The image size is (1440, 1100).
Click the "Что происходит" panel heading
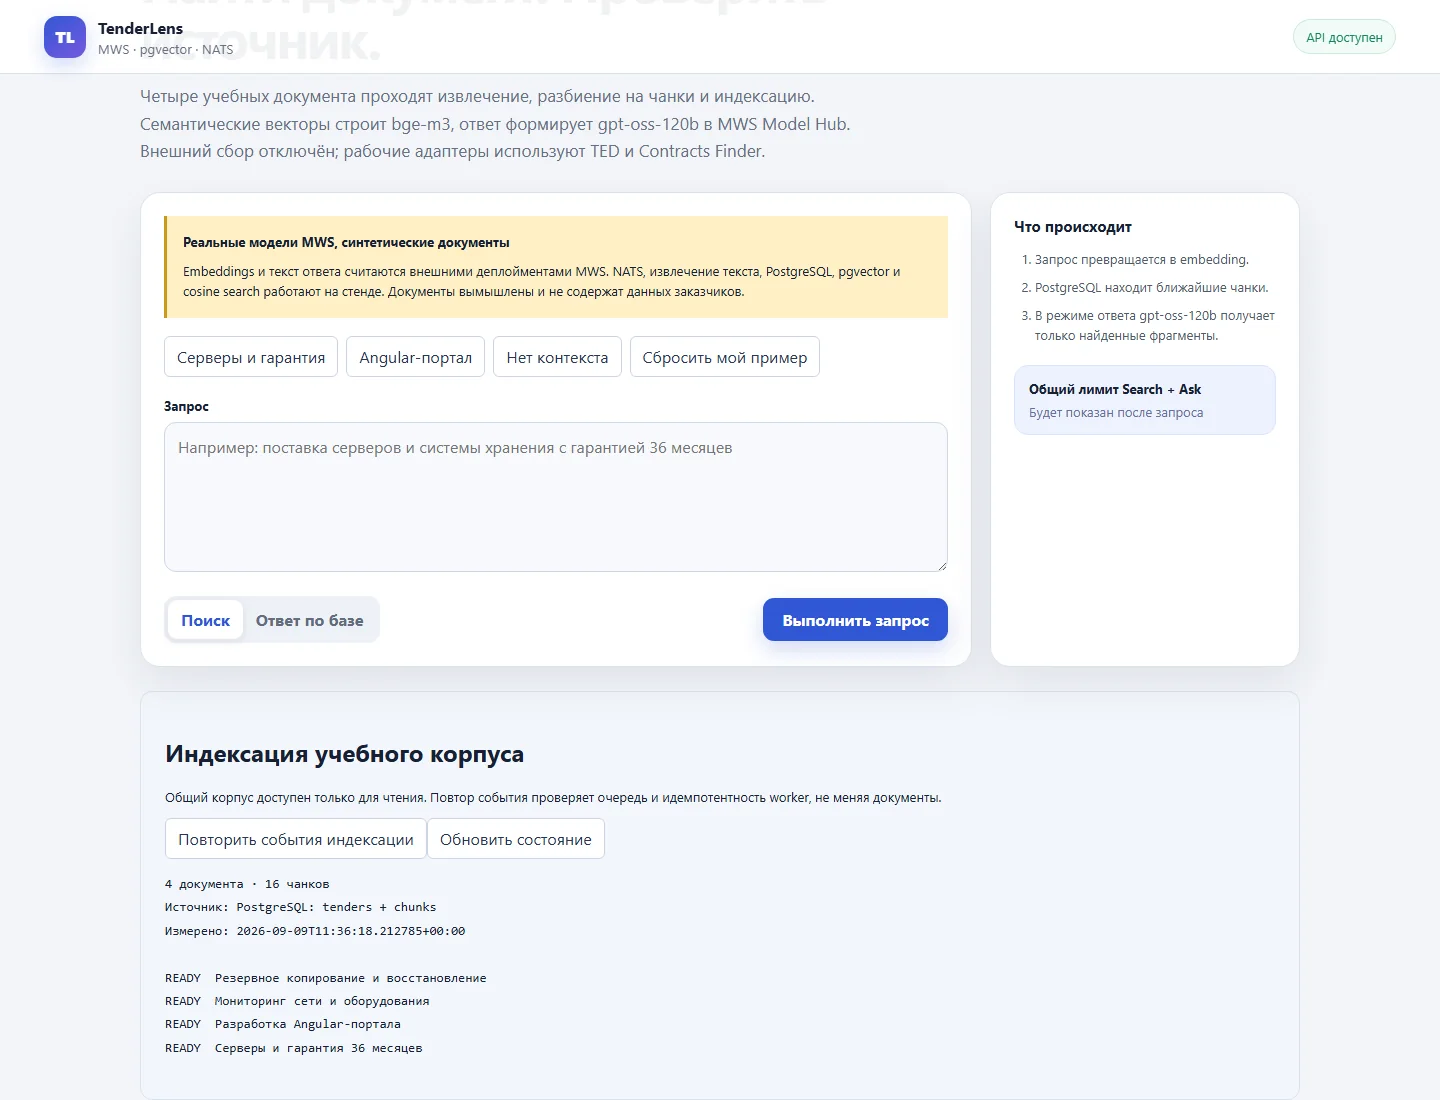(1073, 227)
